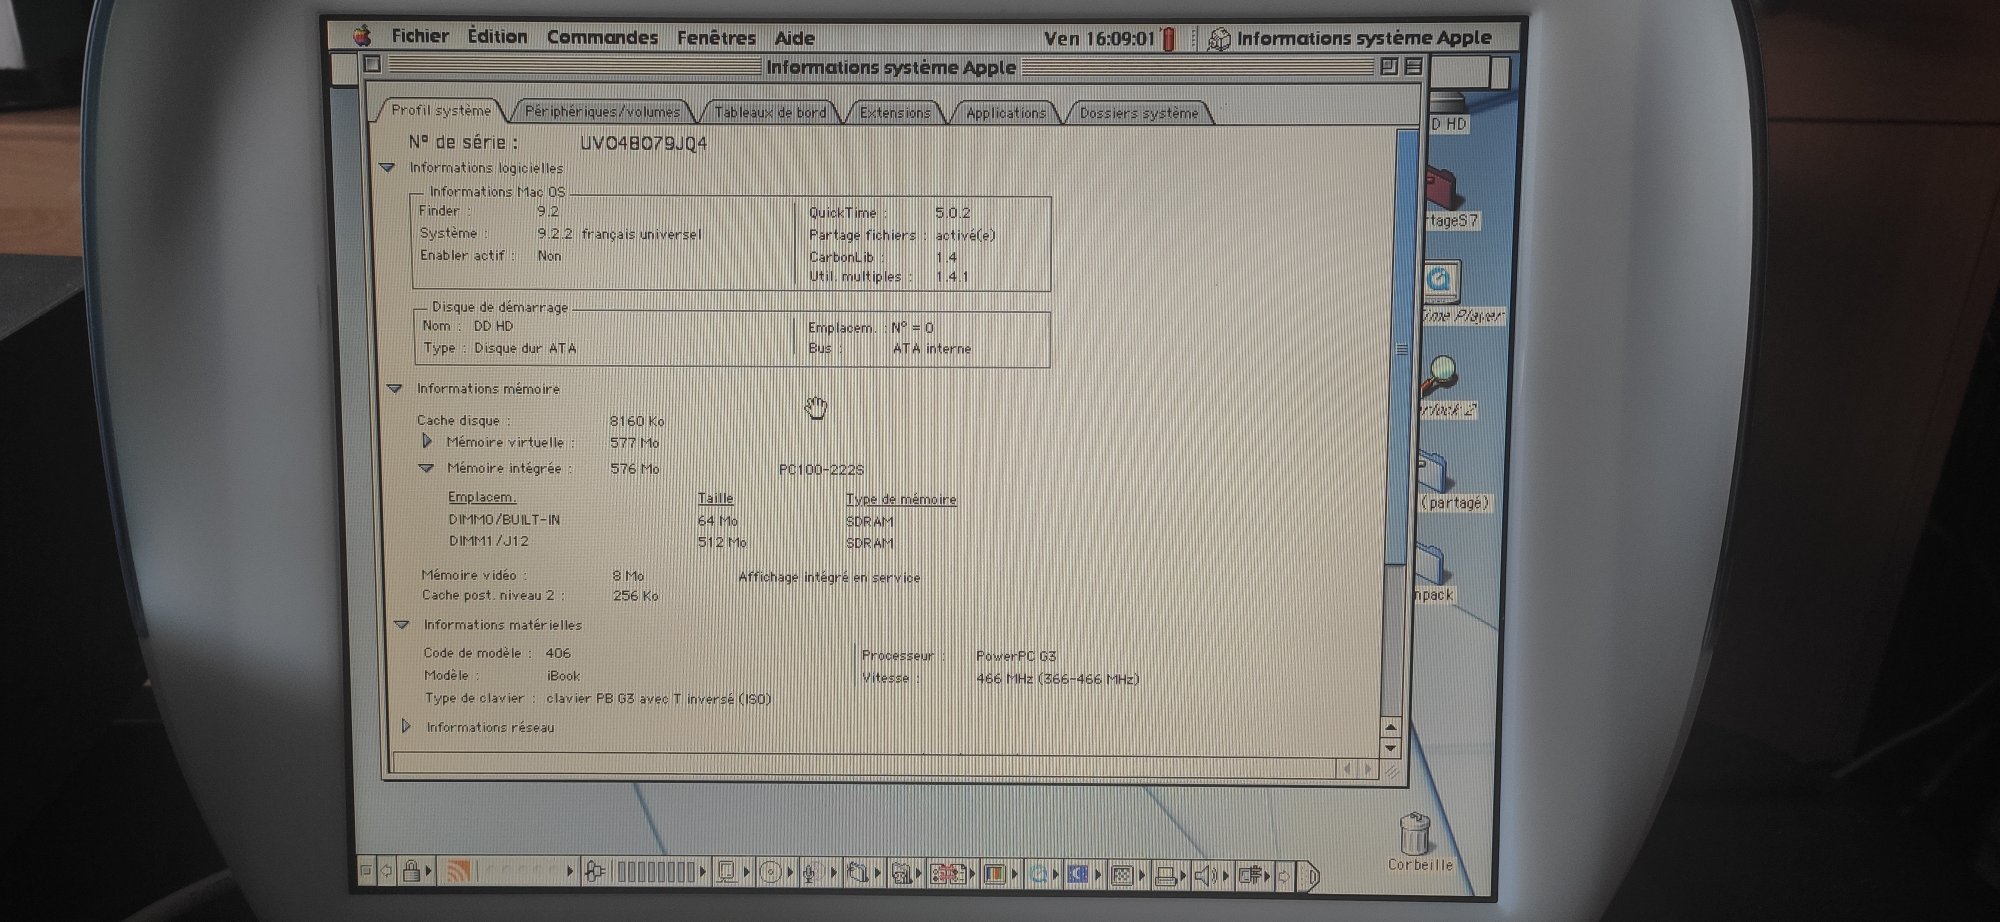Click the control strip left scroll arrow

[386, 871]
